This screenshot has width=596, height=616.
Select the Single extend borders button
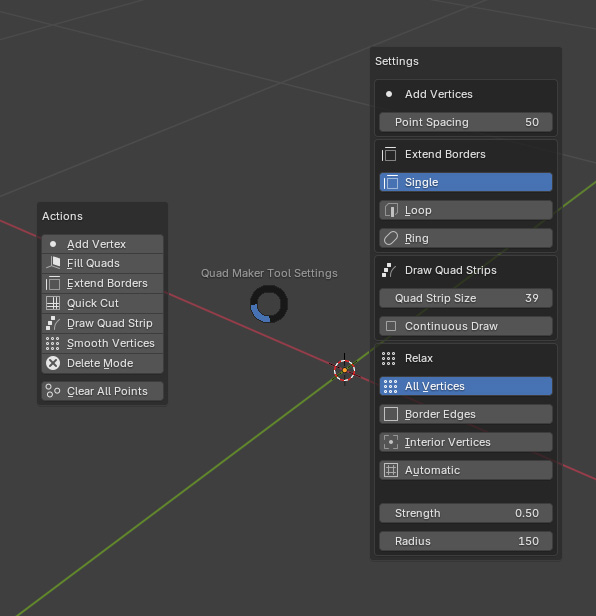tap(466, 182)
